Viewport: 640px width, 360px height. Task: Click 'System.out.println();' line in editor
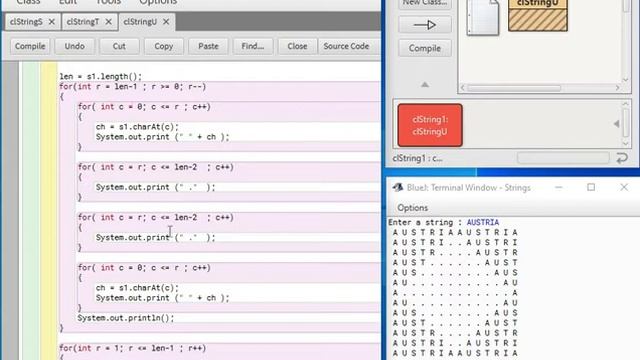tap(126, 318)
